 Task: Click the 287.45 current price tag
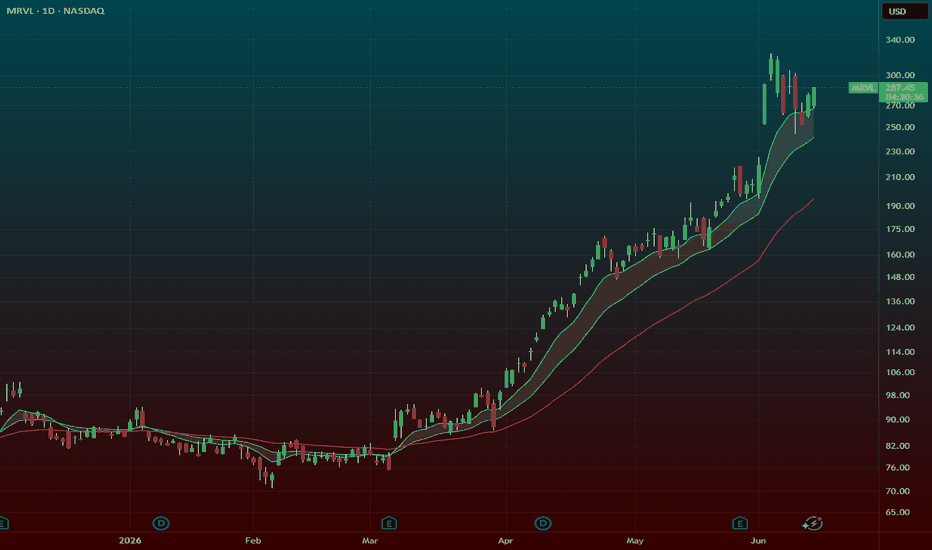(x=903, y=92)
